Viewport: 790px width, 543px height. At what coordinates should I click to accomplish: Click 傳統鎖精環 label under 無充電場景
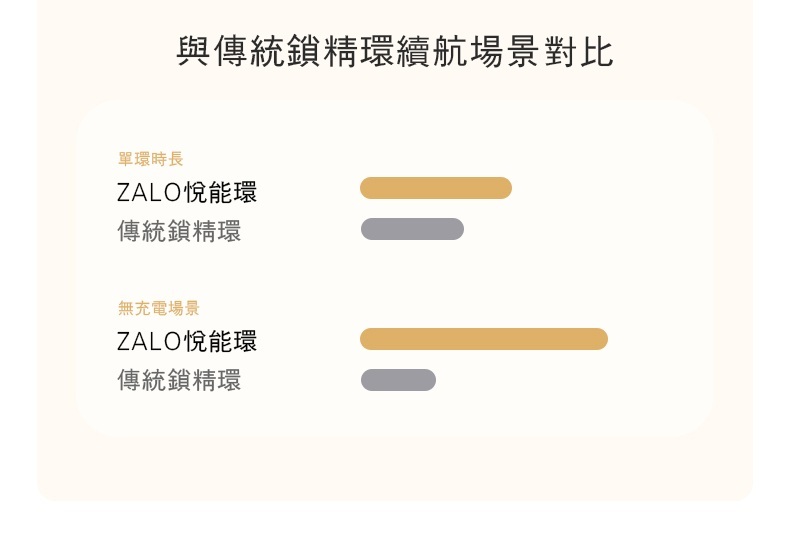coord(179,380)
